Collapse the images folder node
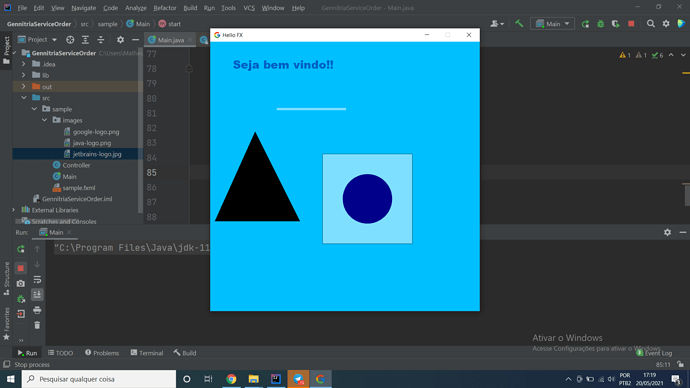This screenshot has width=690, height=388. tap(44, 120)
